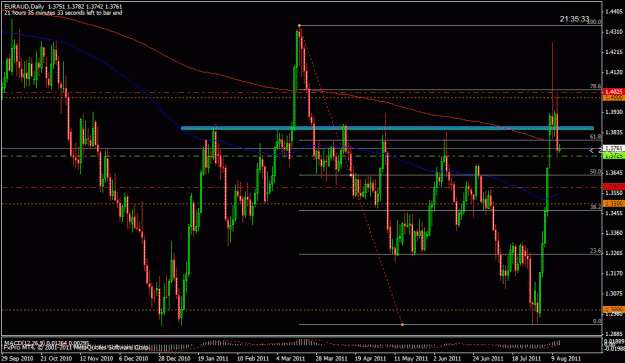Viewport: 625px width, 363px height.
Task: Click the 19 Apr 2011 date label
Action: tap(370, 359)
